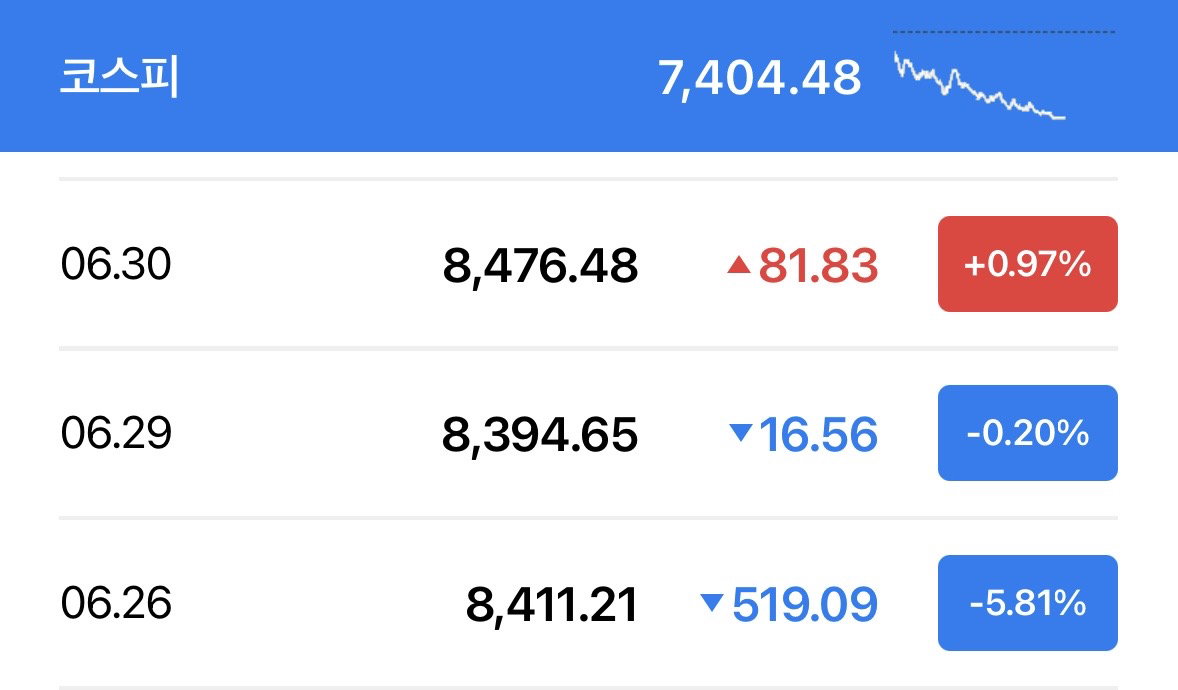The width and height of the screenshot is (1178, 690).
Task: Select the 06.29 date row
Action: pos(588,433)
